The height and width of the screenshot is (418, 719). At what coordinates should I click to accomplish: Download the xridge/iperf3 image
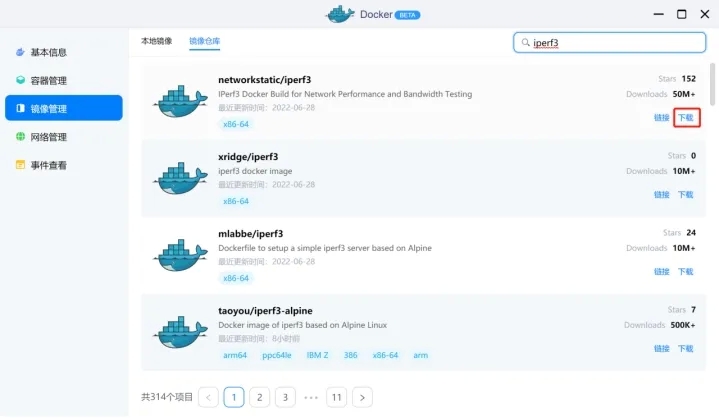coord(686,195)
